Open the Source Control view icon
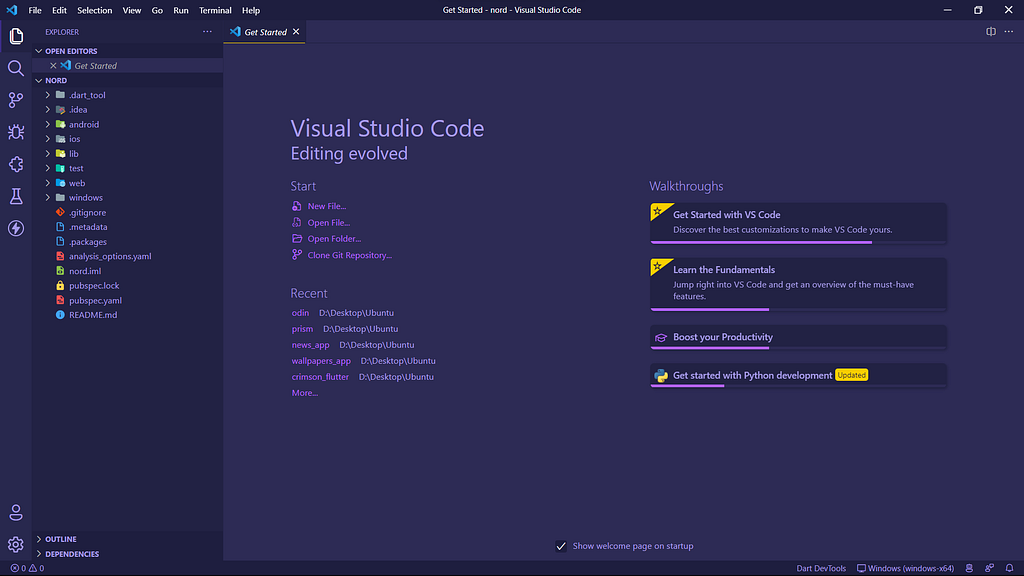The height and width of the screenshot is (576, 1024). [16, 100]
